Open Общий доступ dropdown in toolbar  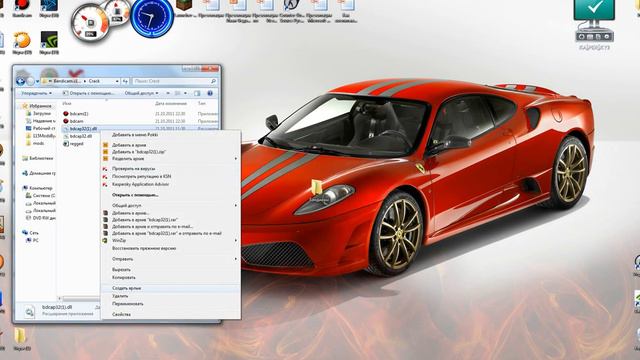point(141,93)
